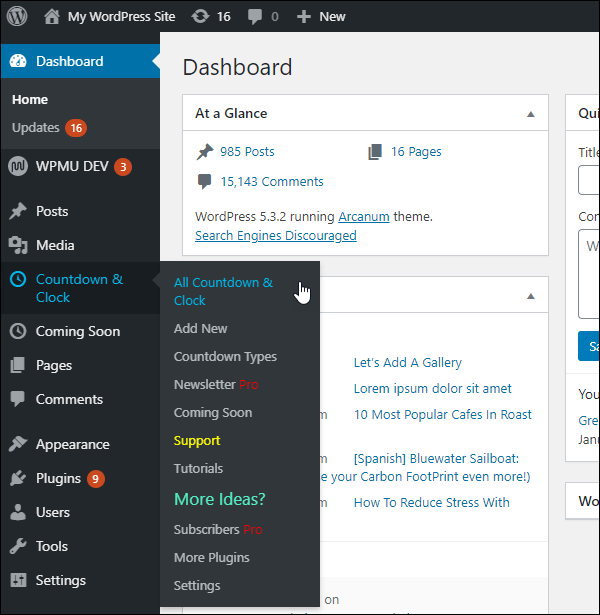
Task: Open Countdown Types submenu item
Action: coord(225,357)
